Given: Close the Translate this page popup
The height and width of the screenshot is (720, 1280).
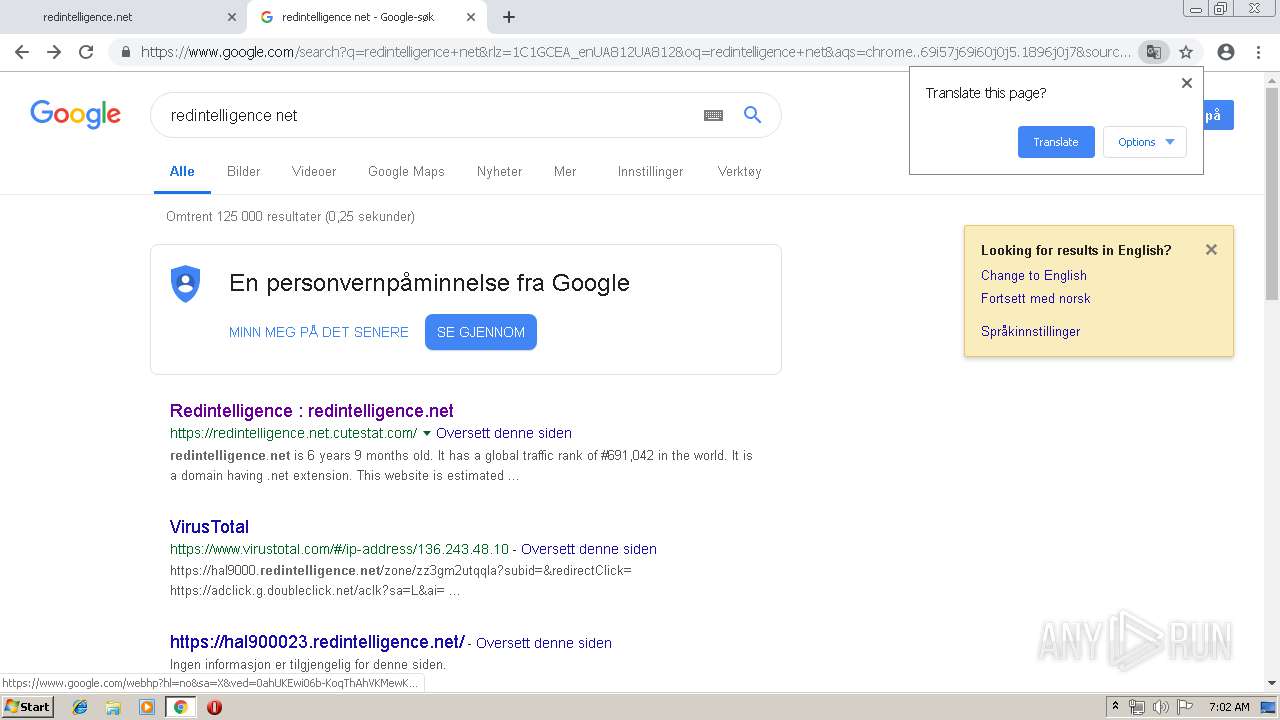Looking at the screenshot, I should tap(1187, 83).
